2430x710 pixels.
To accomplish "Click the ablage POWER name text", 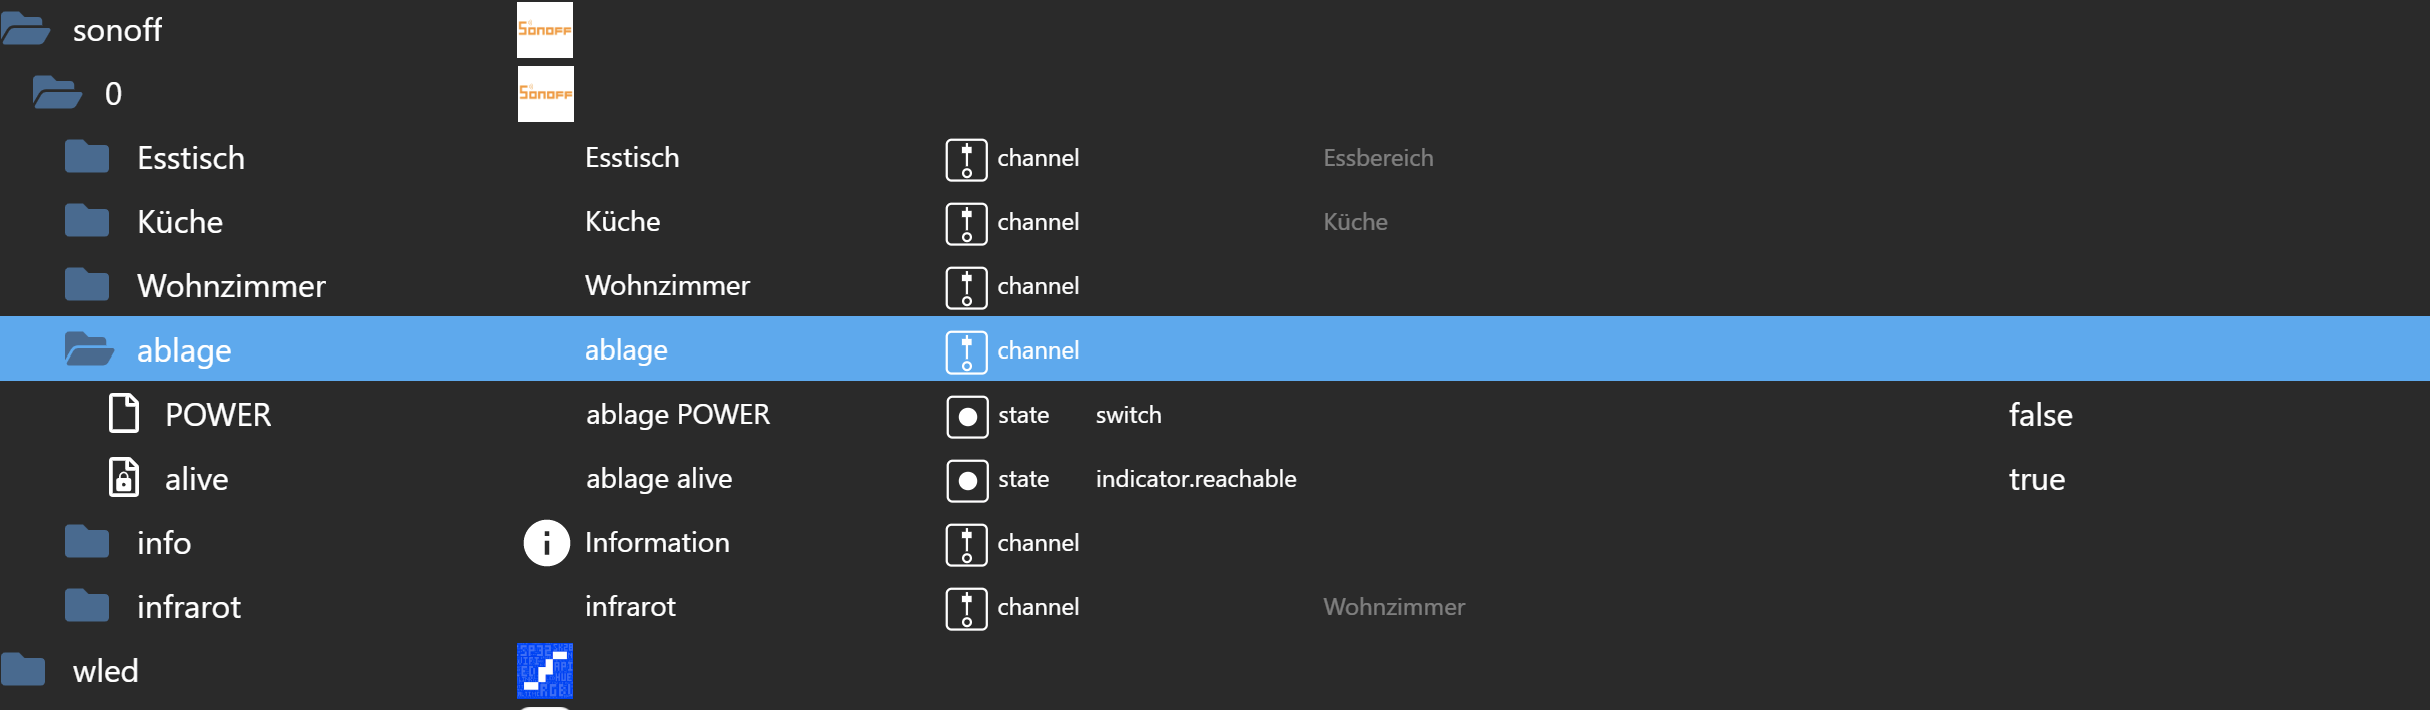I will [x=677, y=415].
